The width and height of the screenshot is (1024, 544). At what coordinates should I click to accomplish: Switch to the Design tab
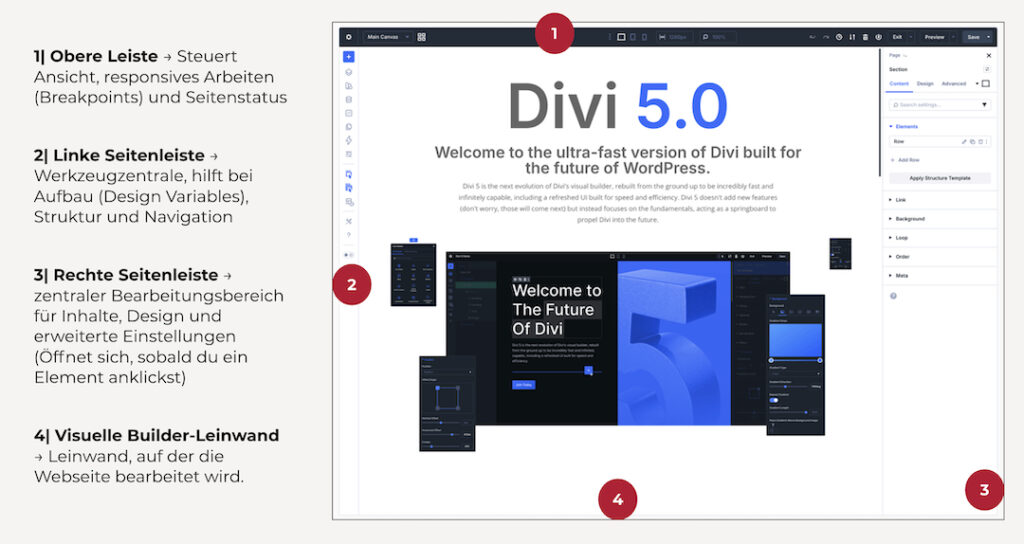[x=925, y=84]
